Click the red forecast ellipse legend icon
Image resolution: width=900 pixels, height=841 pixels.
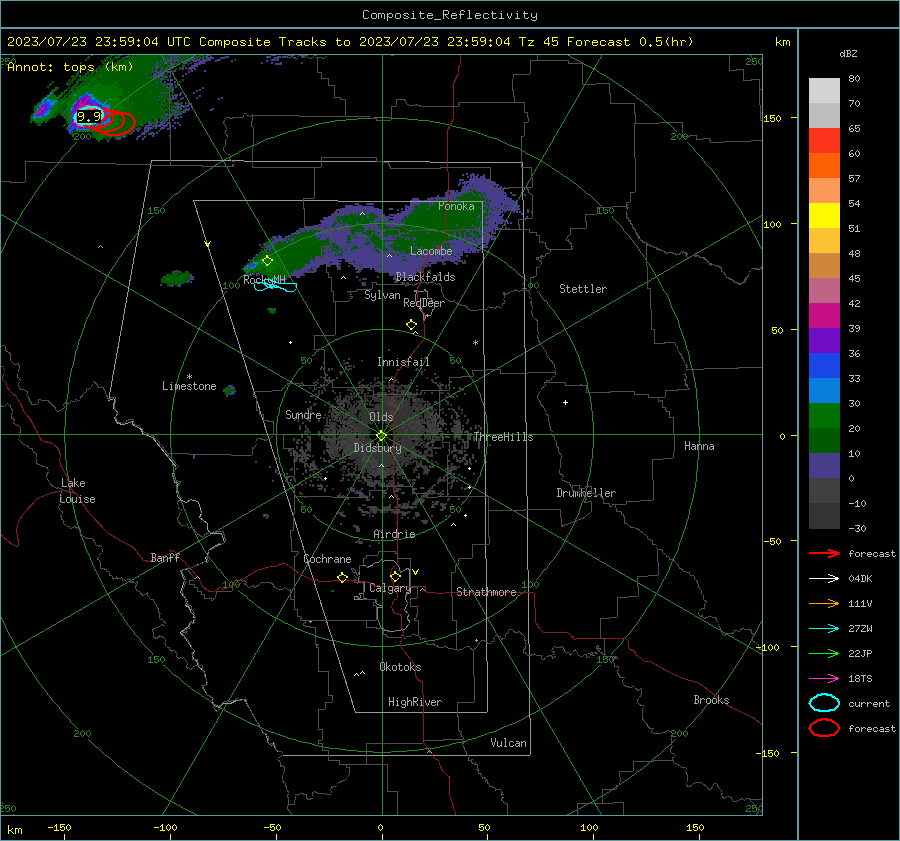[x=824, y=728]
